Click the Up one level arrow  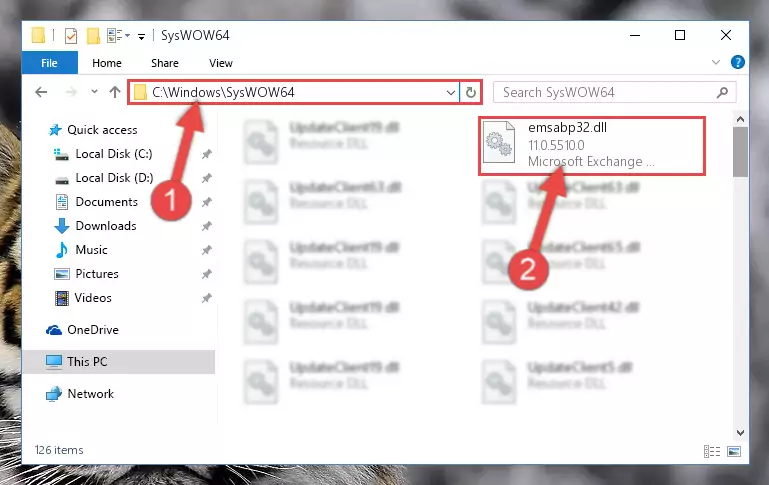(115, 92)
